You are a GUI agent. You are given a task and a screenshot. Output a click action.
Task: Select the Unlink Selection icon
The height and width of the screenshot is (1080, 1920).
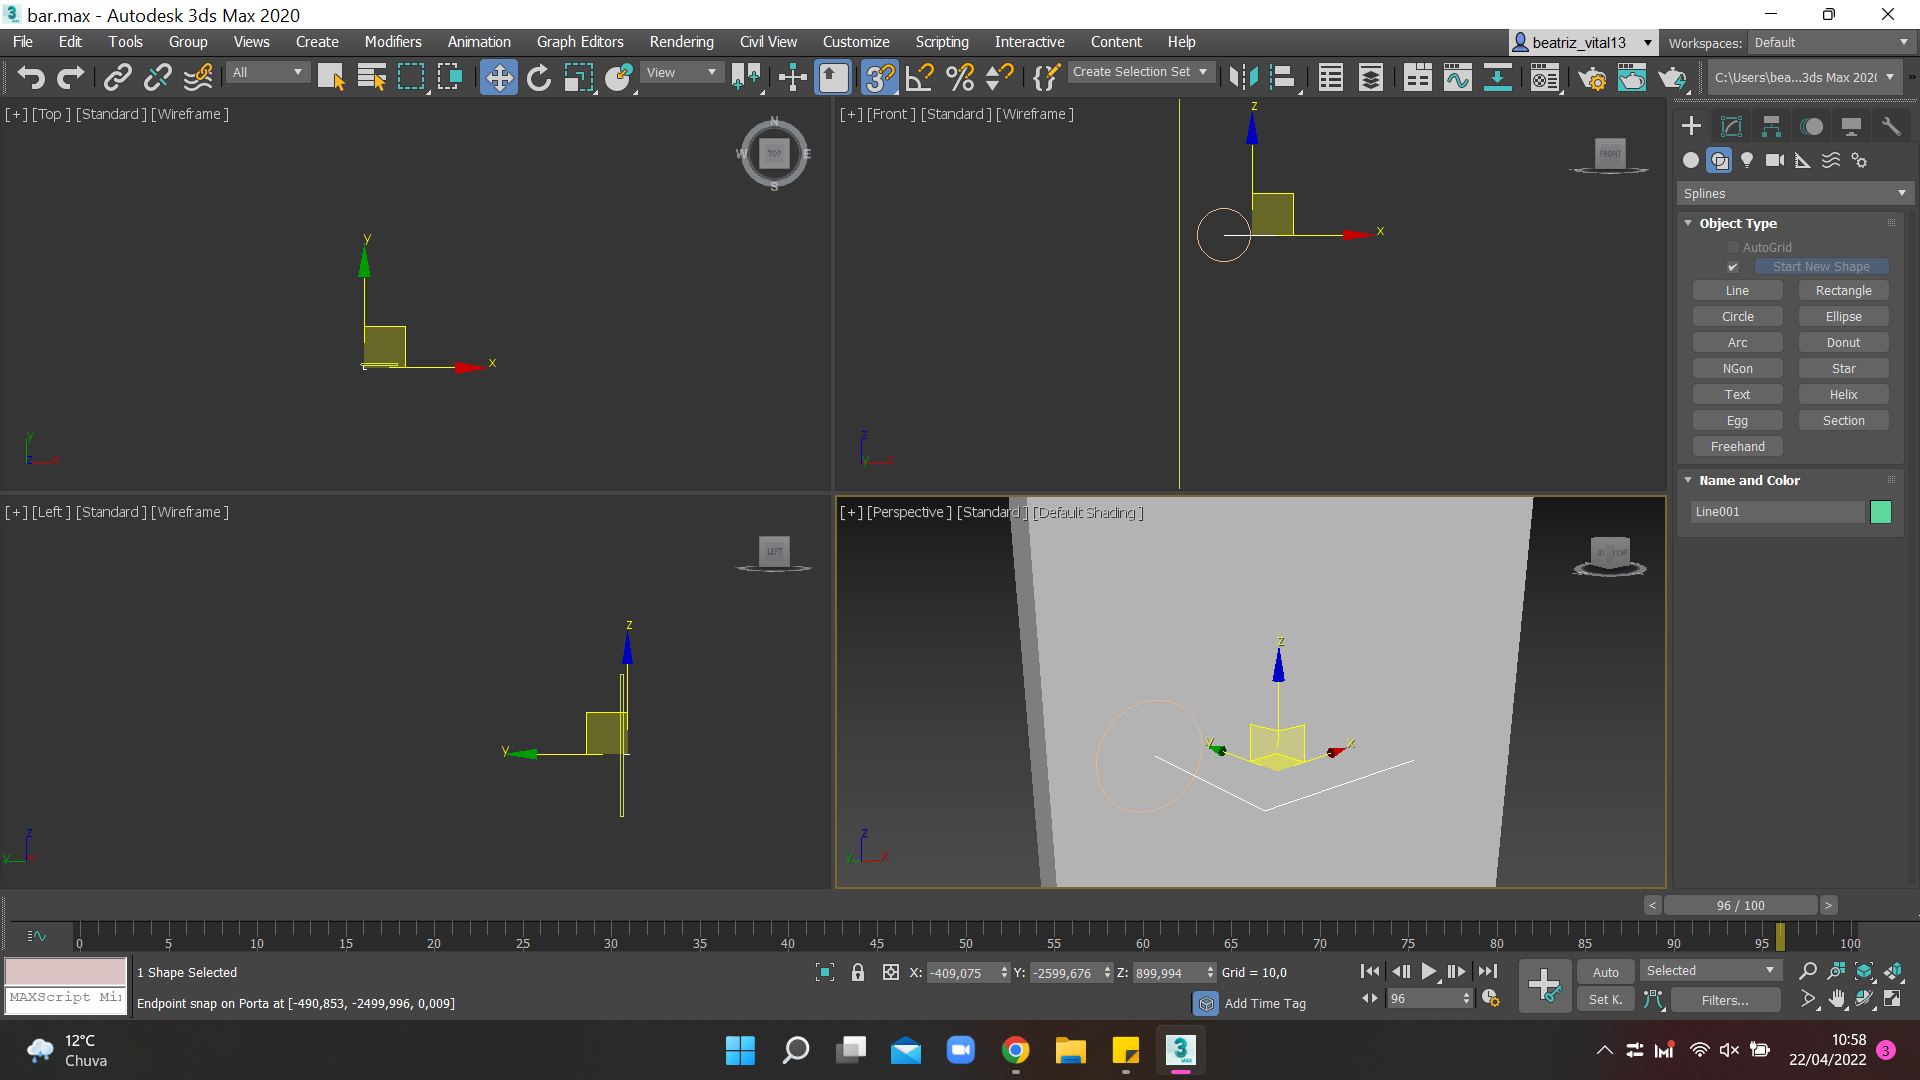click(x=158, y=77)
